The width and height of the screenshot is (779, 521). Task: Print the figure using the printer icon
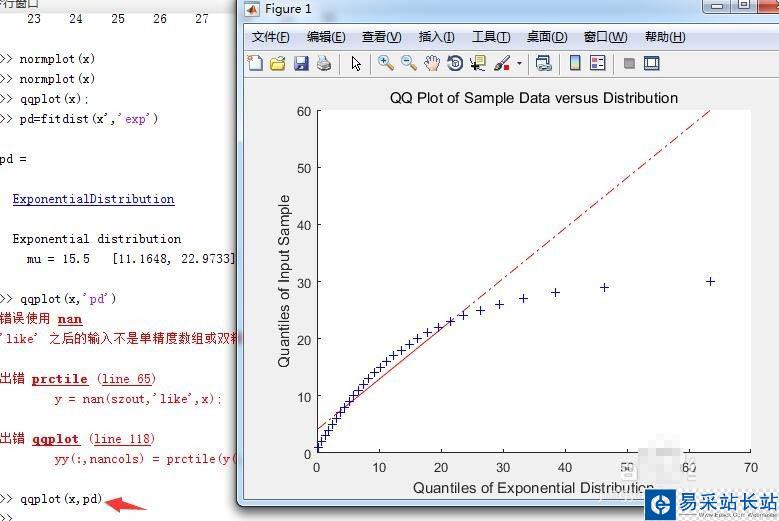[x=324, y=64]
